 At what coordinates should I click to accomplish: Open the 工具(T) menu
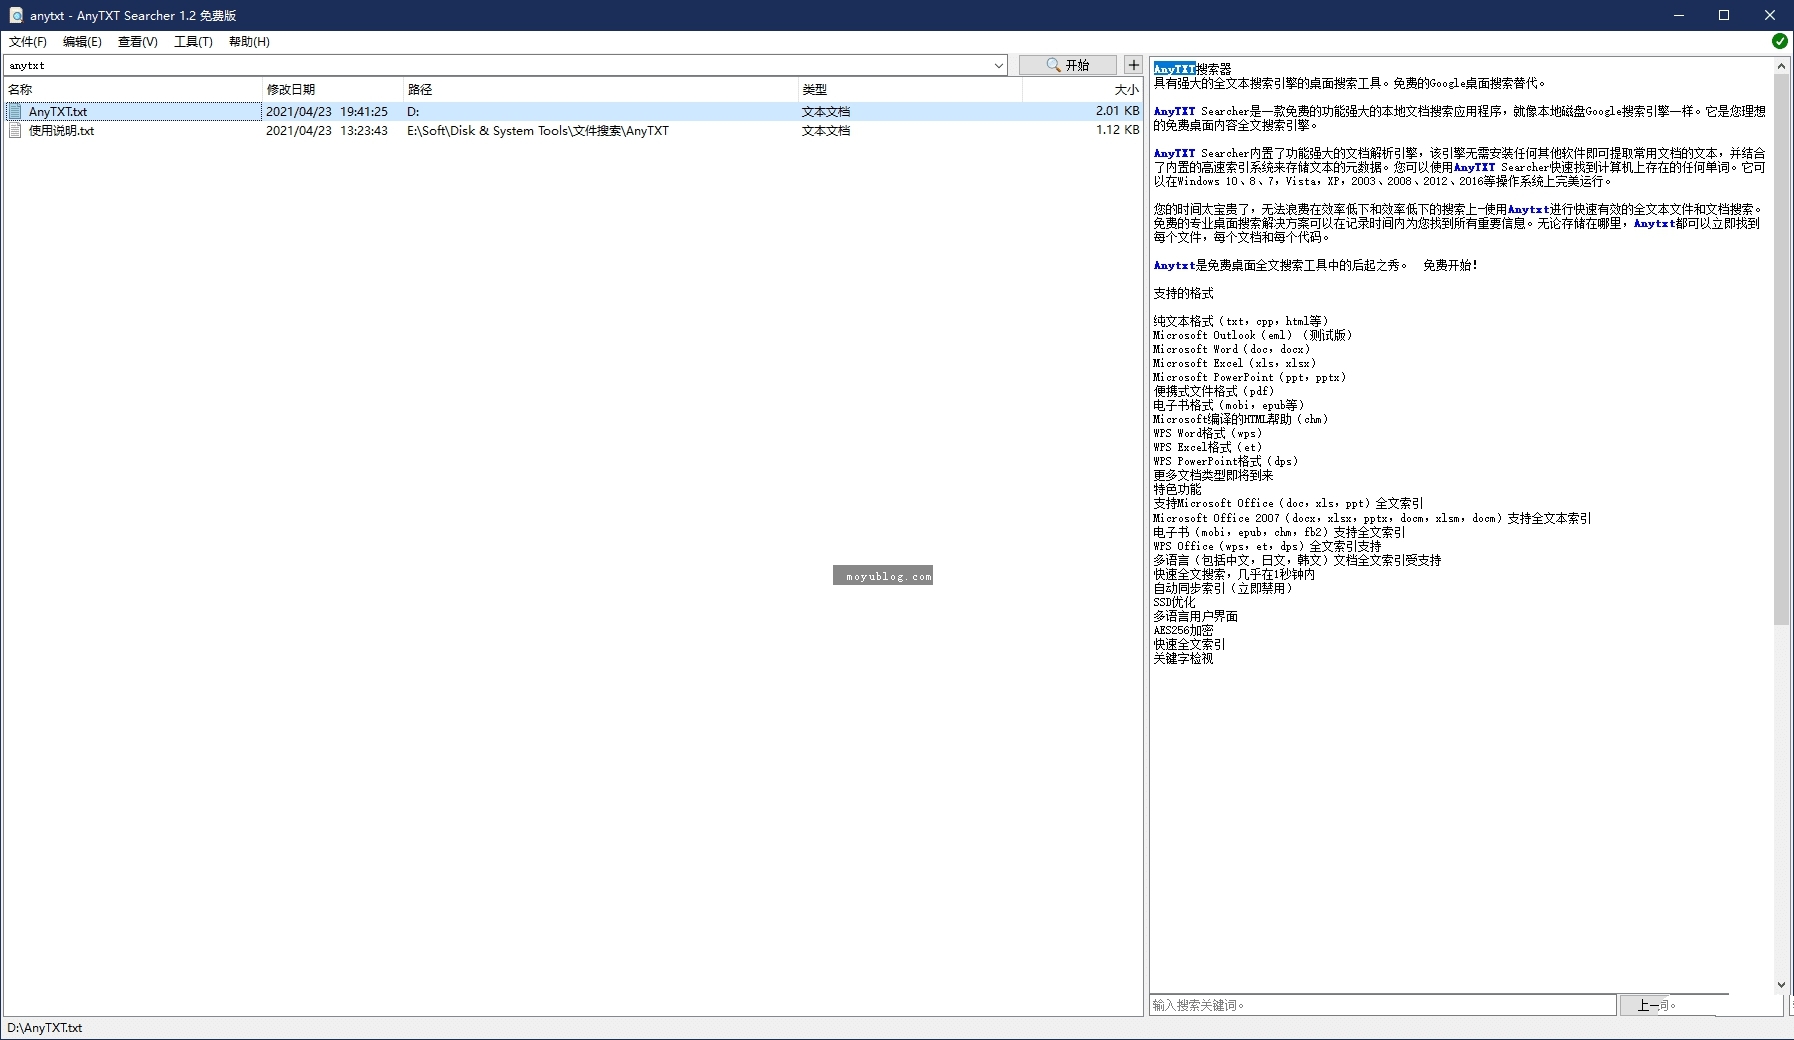click(193, 41)
